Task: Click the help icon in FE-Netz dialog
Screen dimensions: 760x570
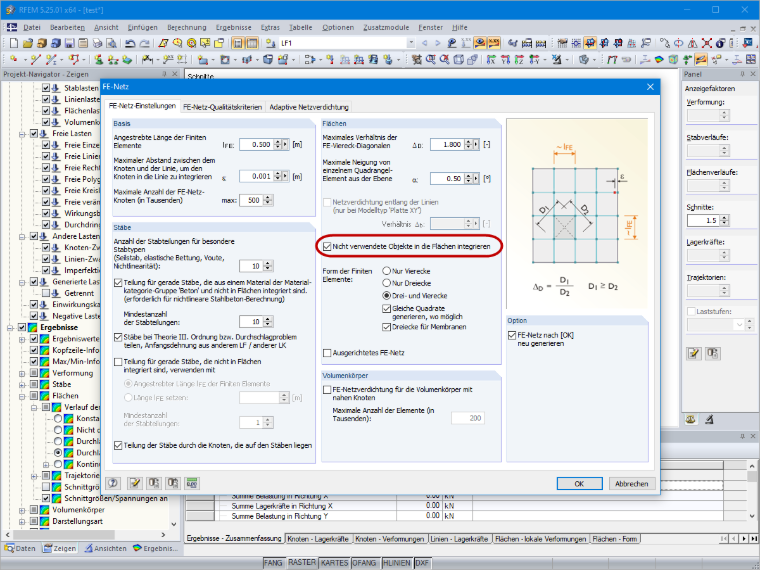Action: [x=113, y=483]
